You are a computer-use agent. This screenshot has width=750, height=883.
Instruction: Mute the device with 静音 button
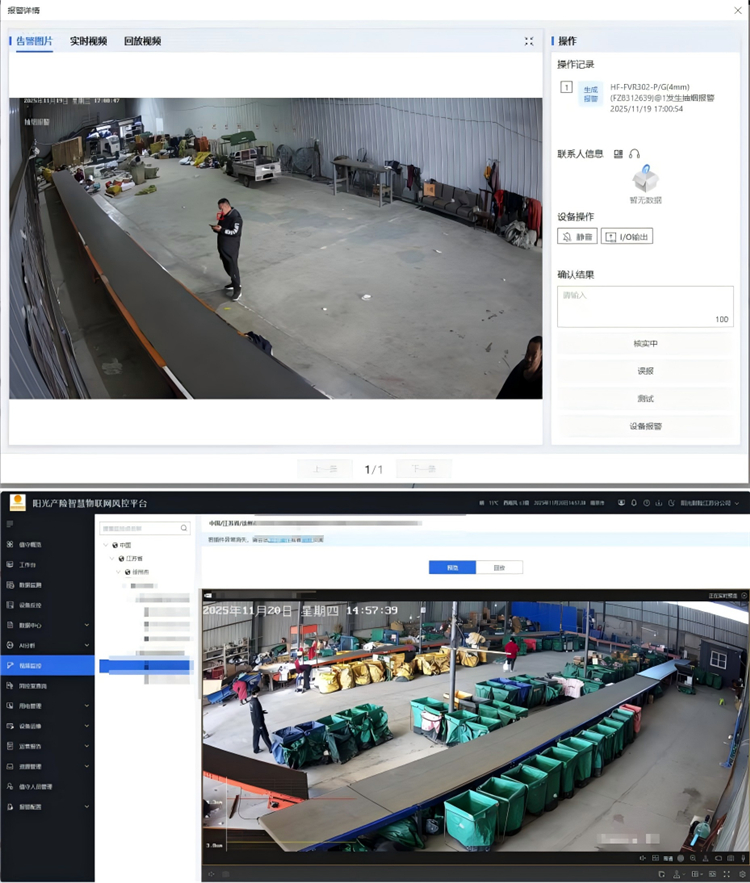point(577,237)
